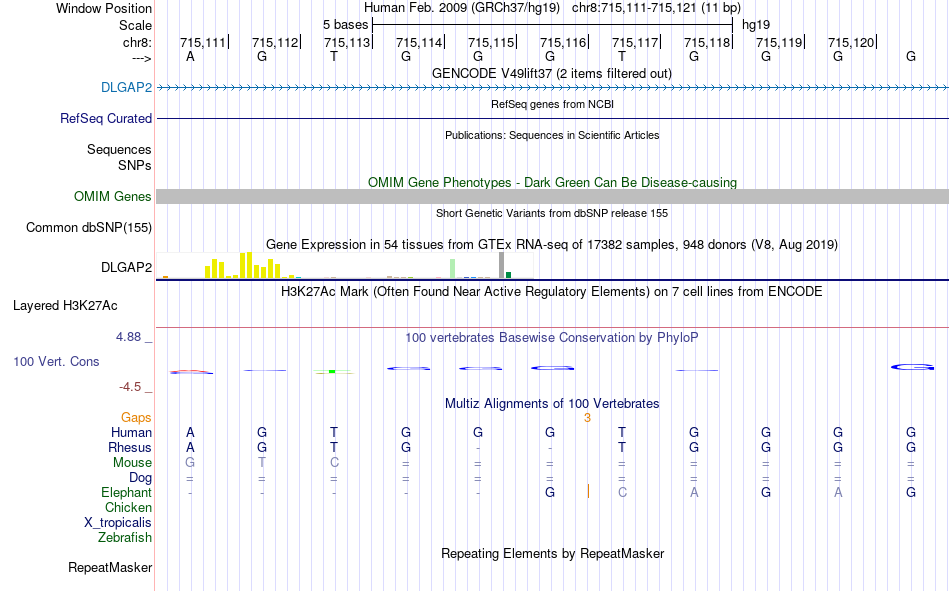Screen dimensions: 950x591
Task: Click the orange insertion bar in Elephant row
Action: coord(588,491)
